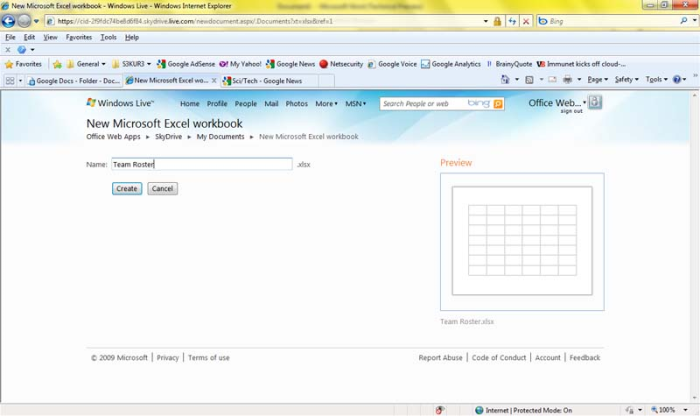Image resolution: width=700 pixels, height=416 pixels.
Task: Switch to Google Docs - Folder tab
Action: [x=74, y=81]
